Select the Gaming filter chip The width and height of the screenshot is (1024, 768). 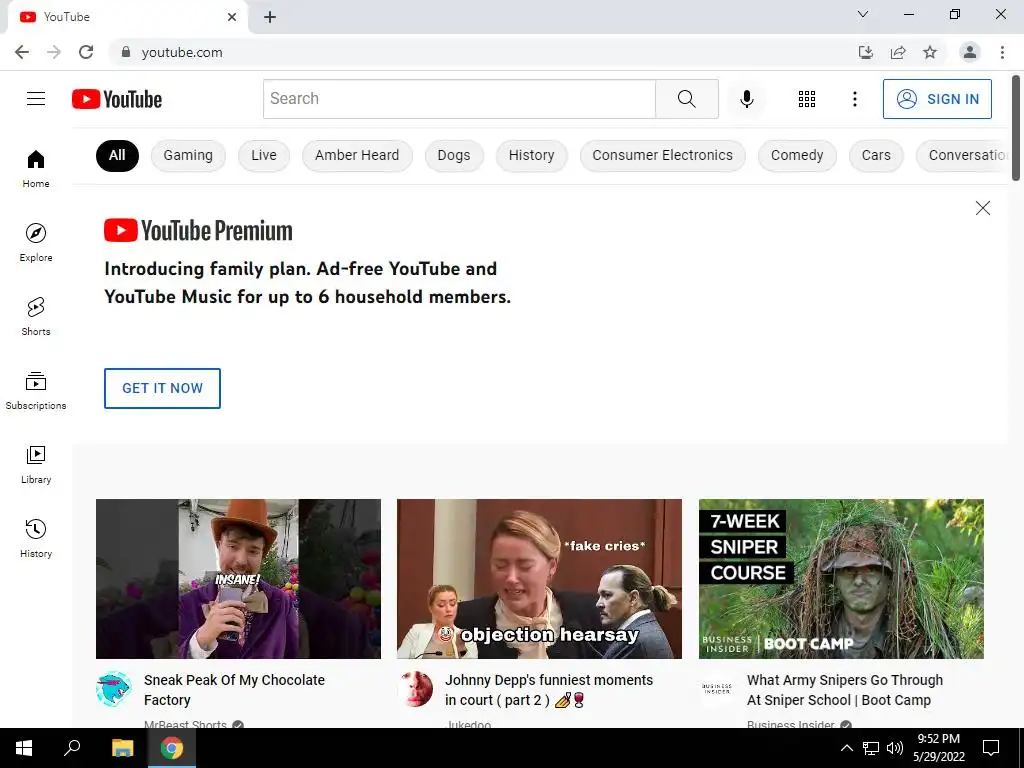188,155
